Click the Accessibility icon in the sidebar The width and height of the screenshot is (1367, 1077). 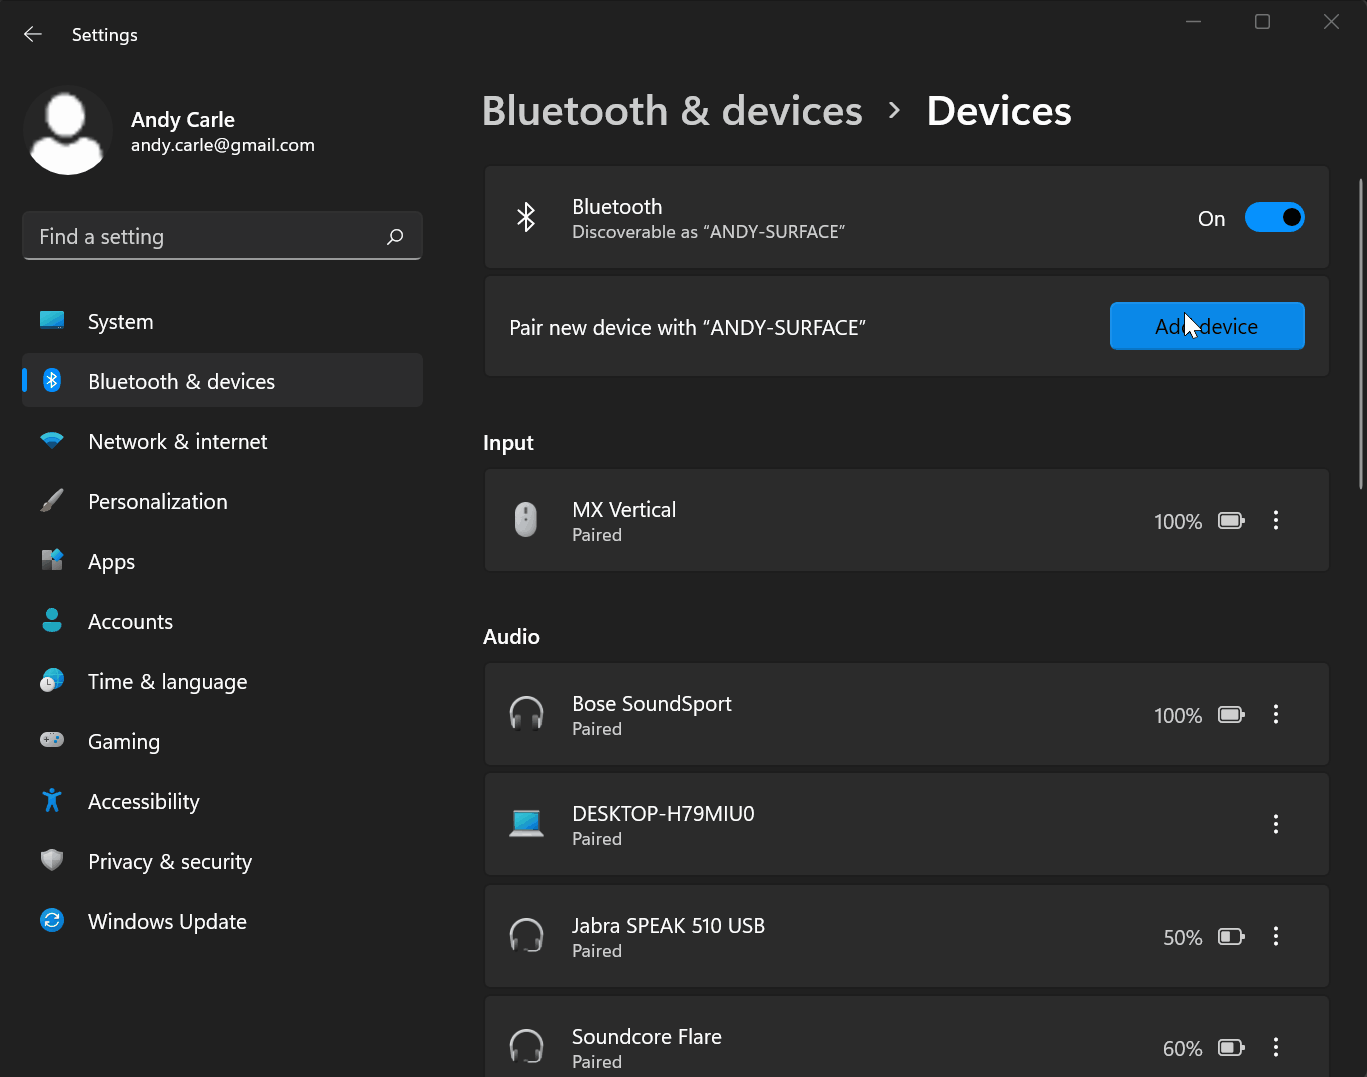pyautogui.click(x=51, y=800)
